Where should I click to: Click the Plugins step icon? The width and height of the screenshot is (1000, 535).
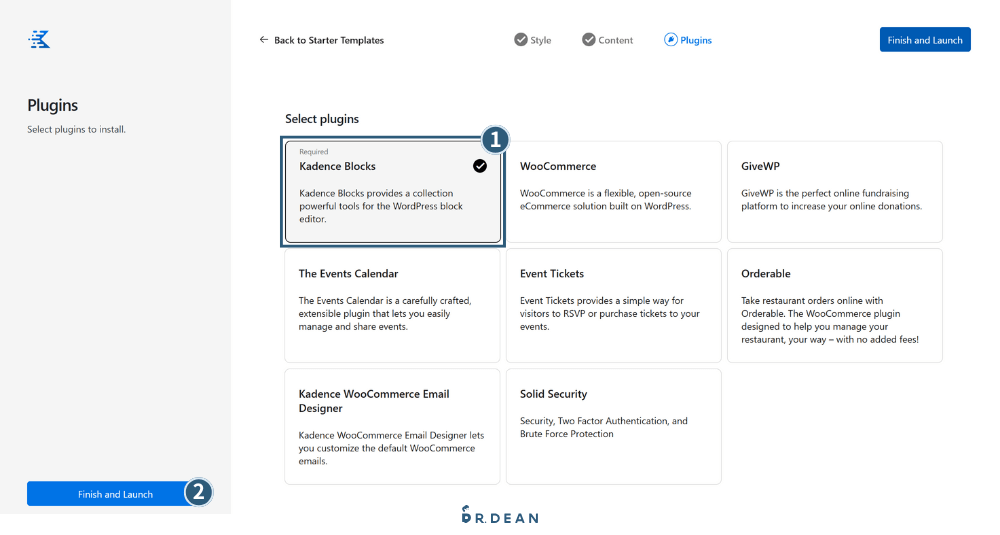click(x=670, y=40)
